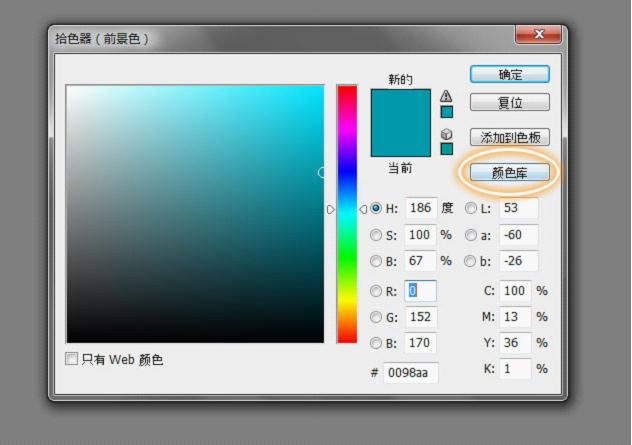Viewport: 632px width, 445px height.
Task: Click the hex color code field
Action: (410, 373)
